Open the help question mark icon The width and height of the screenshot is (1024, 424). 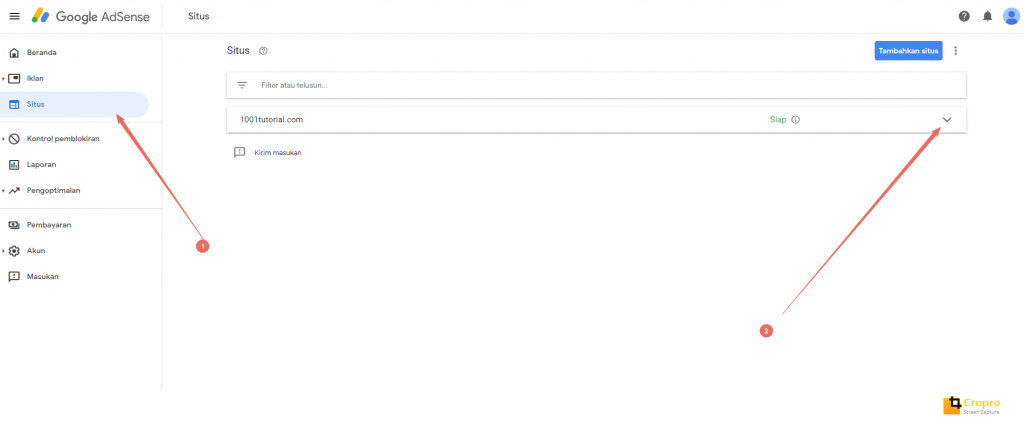tap(964, 16)
